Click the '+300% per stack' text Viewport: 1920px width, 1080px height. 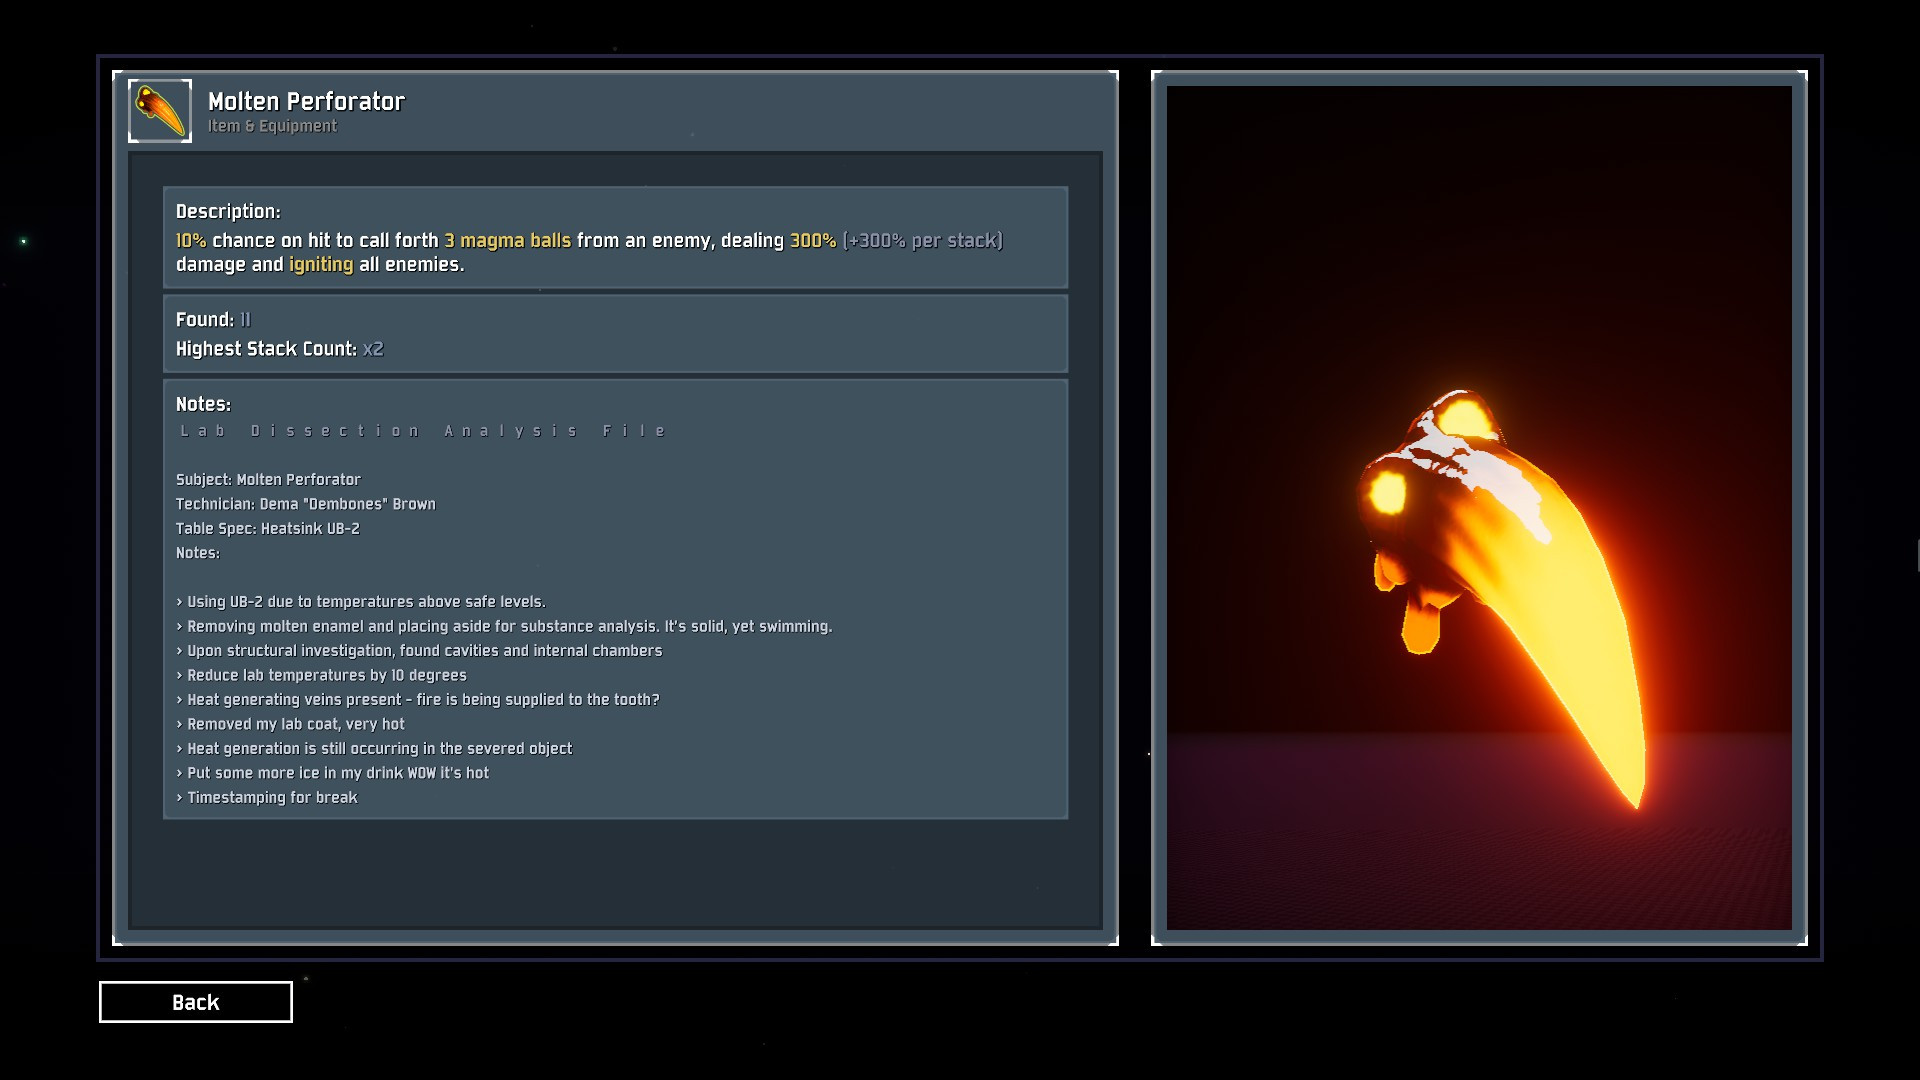(x=922, y=240)
